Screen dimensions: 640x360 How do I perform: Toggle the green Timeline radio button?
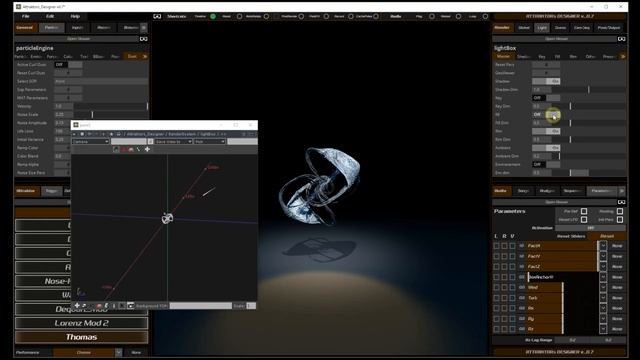(x=213, y=16)
